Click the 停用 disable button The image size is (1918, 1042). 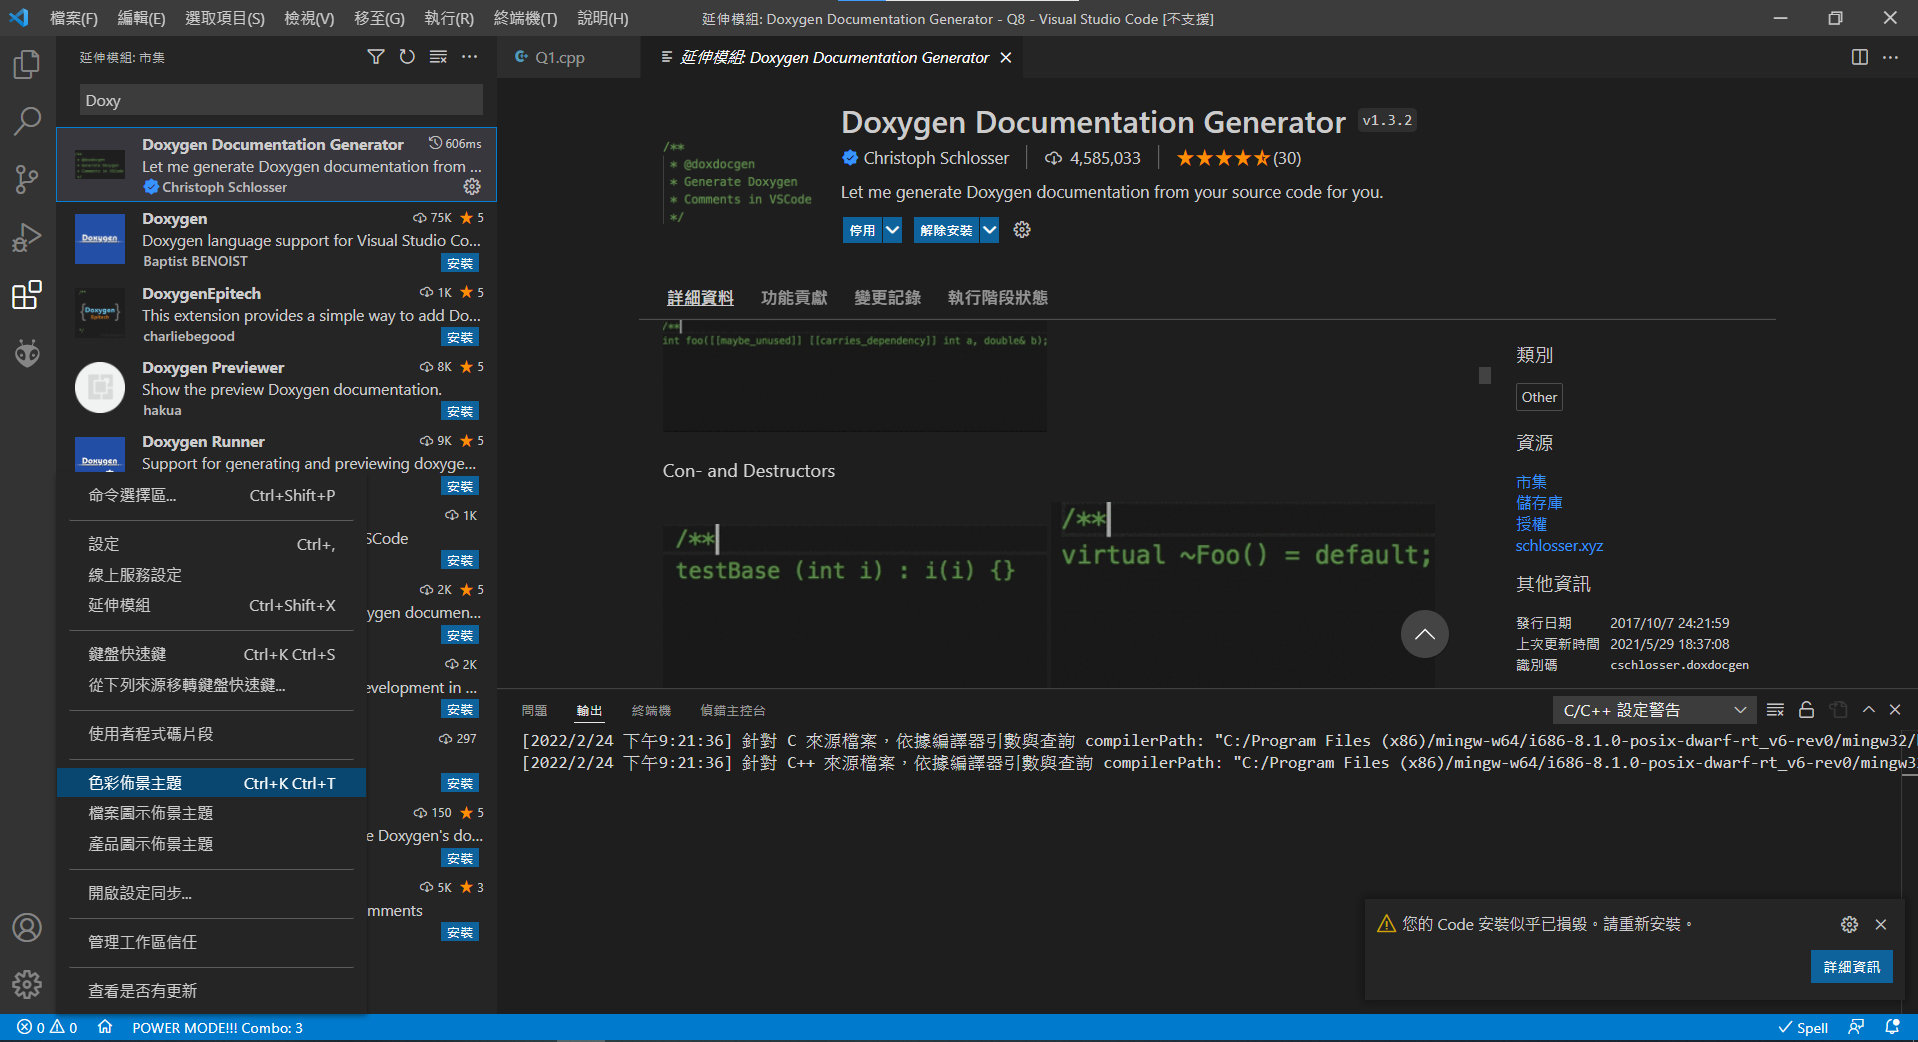coord(862,230)
